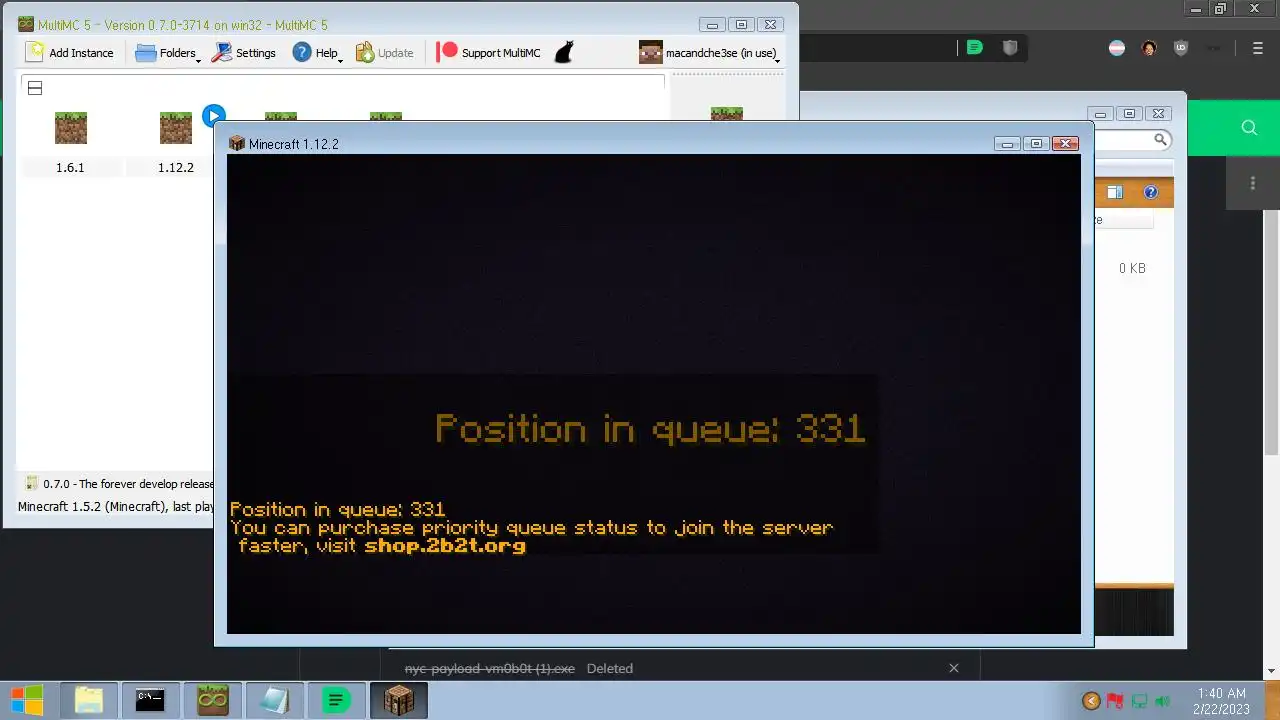This screenshot has height=720, width=1280.
Task: Click the network tray icon
Action: coord(1139,701)
